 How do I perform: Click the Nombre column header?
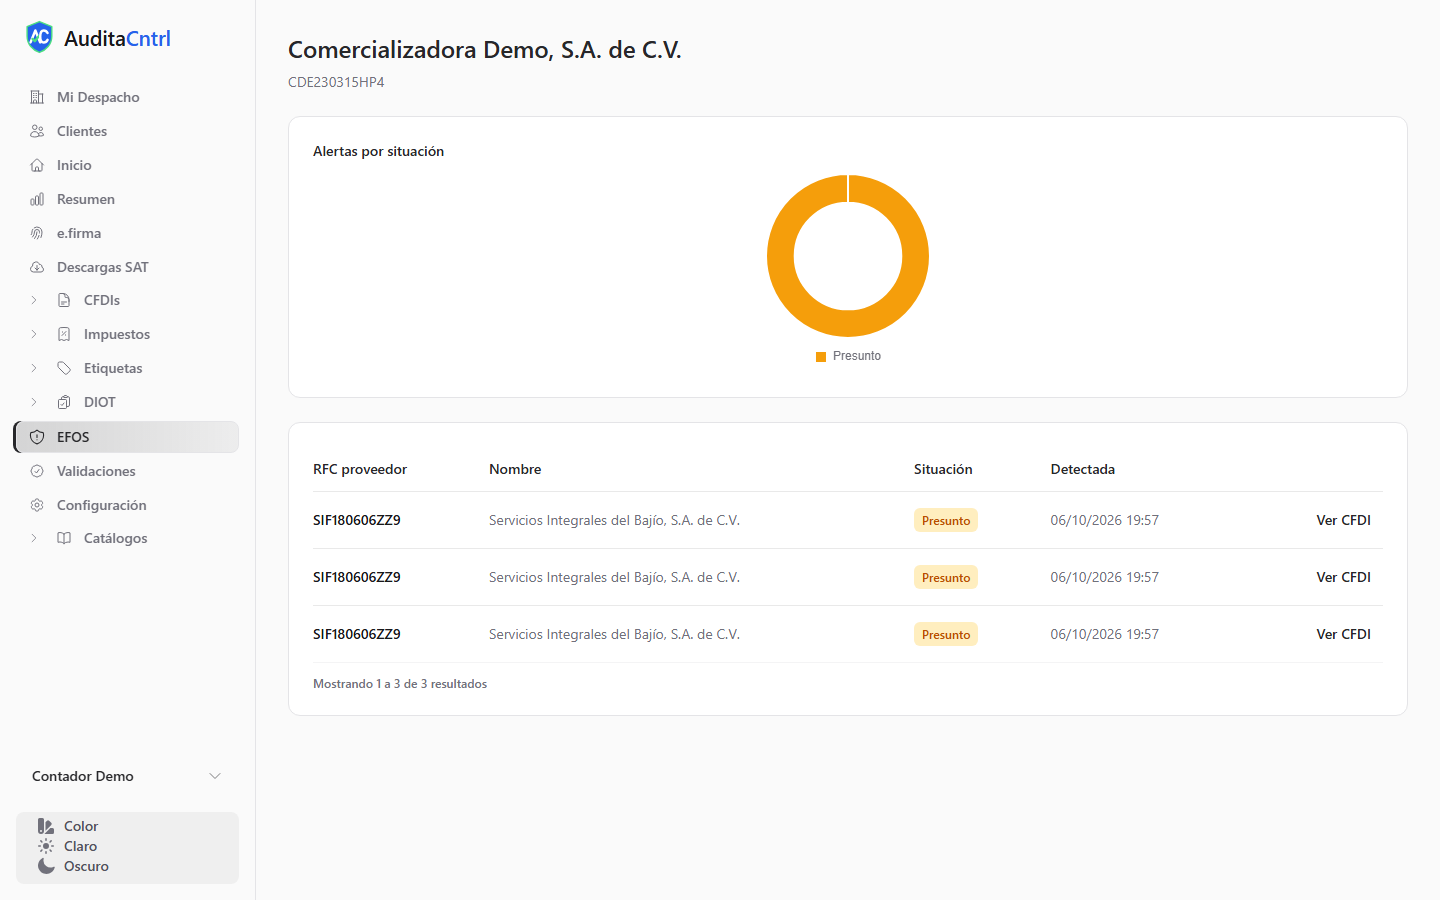515,469
